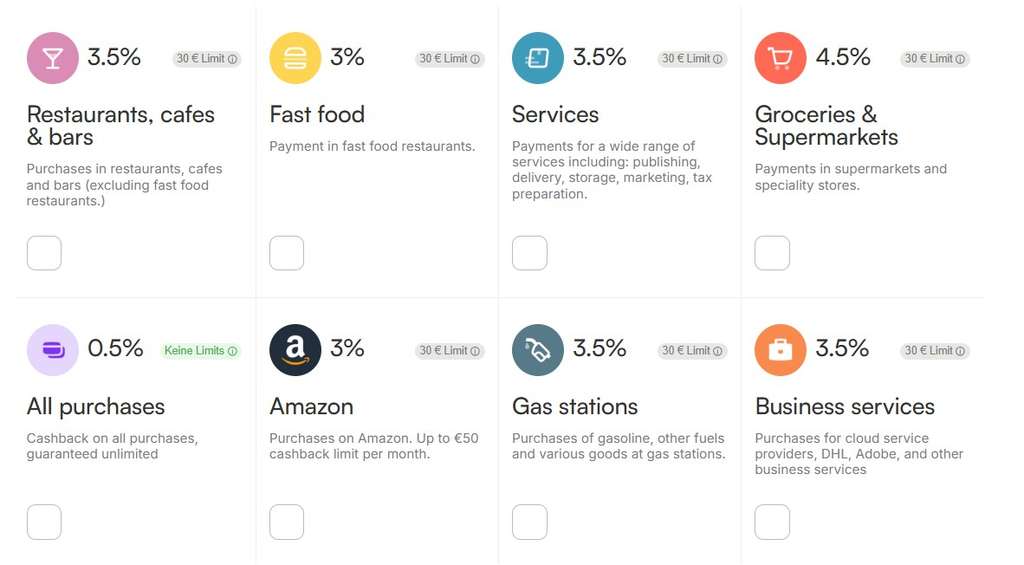Click the red shopping cart Groceries icon
Image resolution: width=1024 pixels, height=565 pixels.
[x=780, y=58]
